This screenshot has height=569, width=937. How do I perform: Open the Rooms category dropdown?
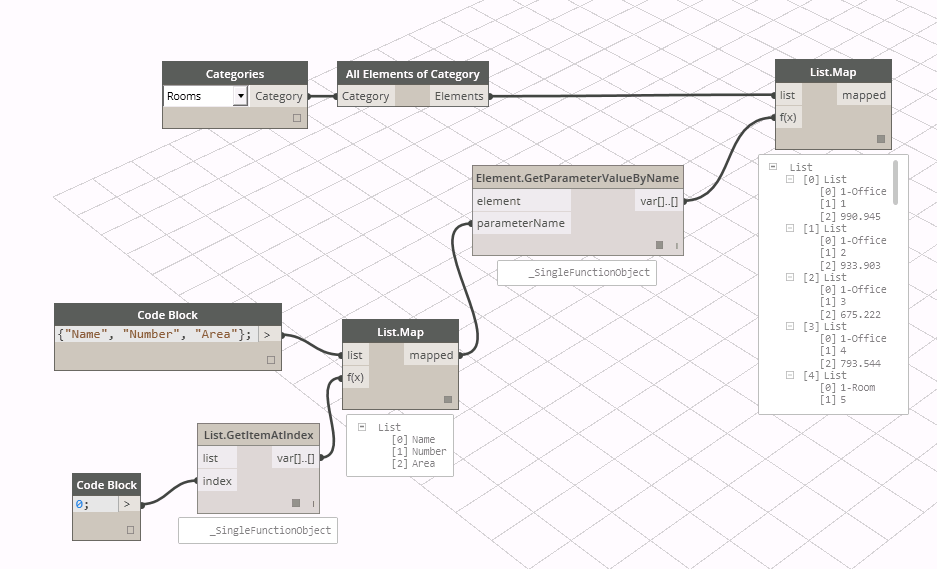[240, 97]
